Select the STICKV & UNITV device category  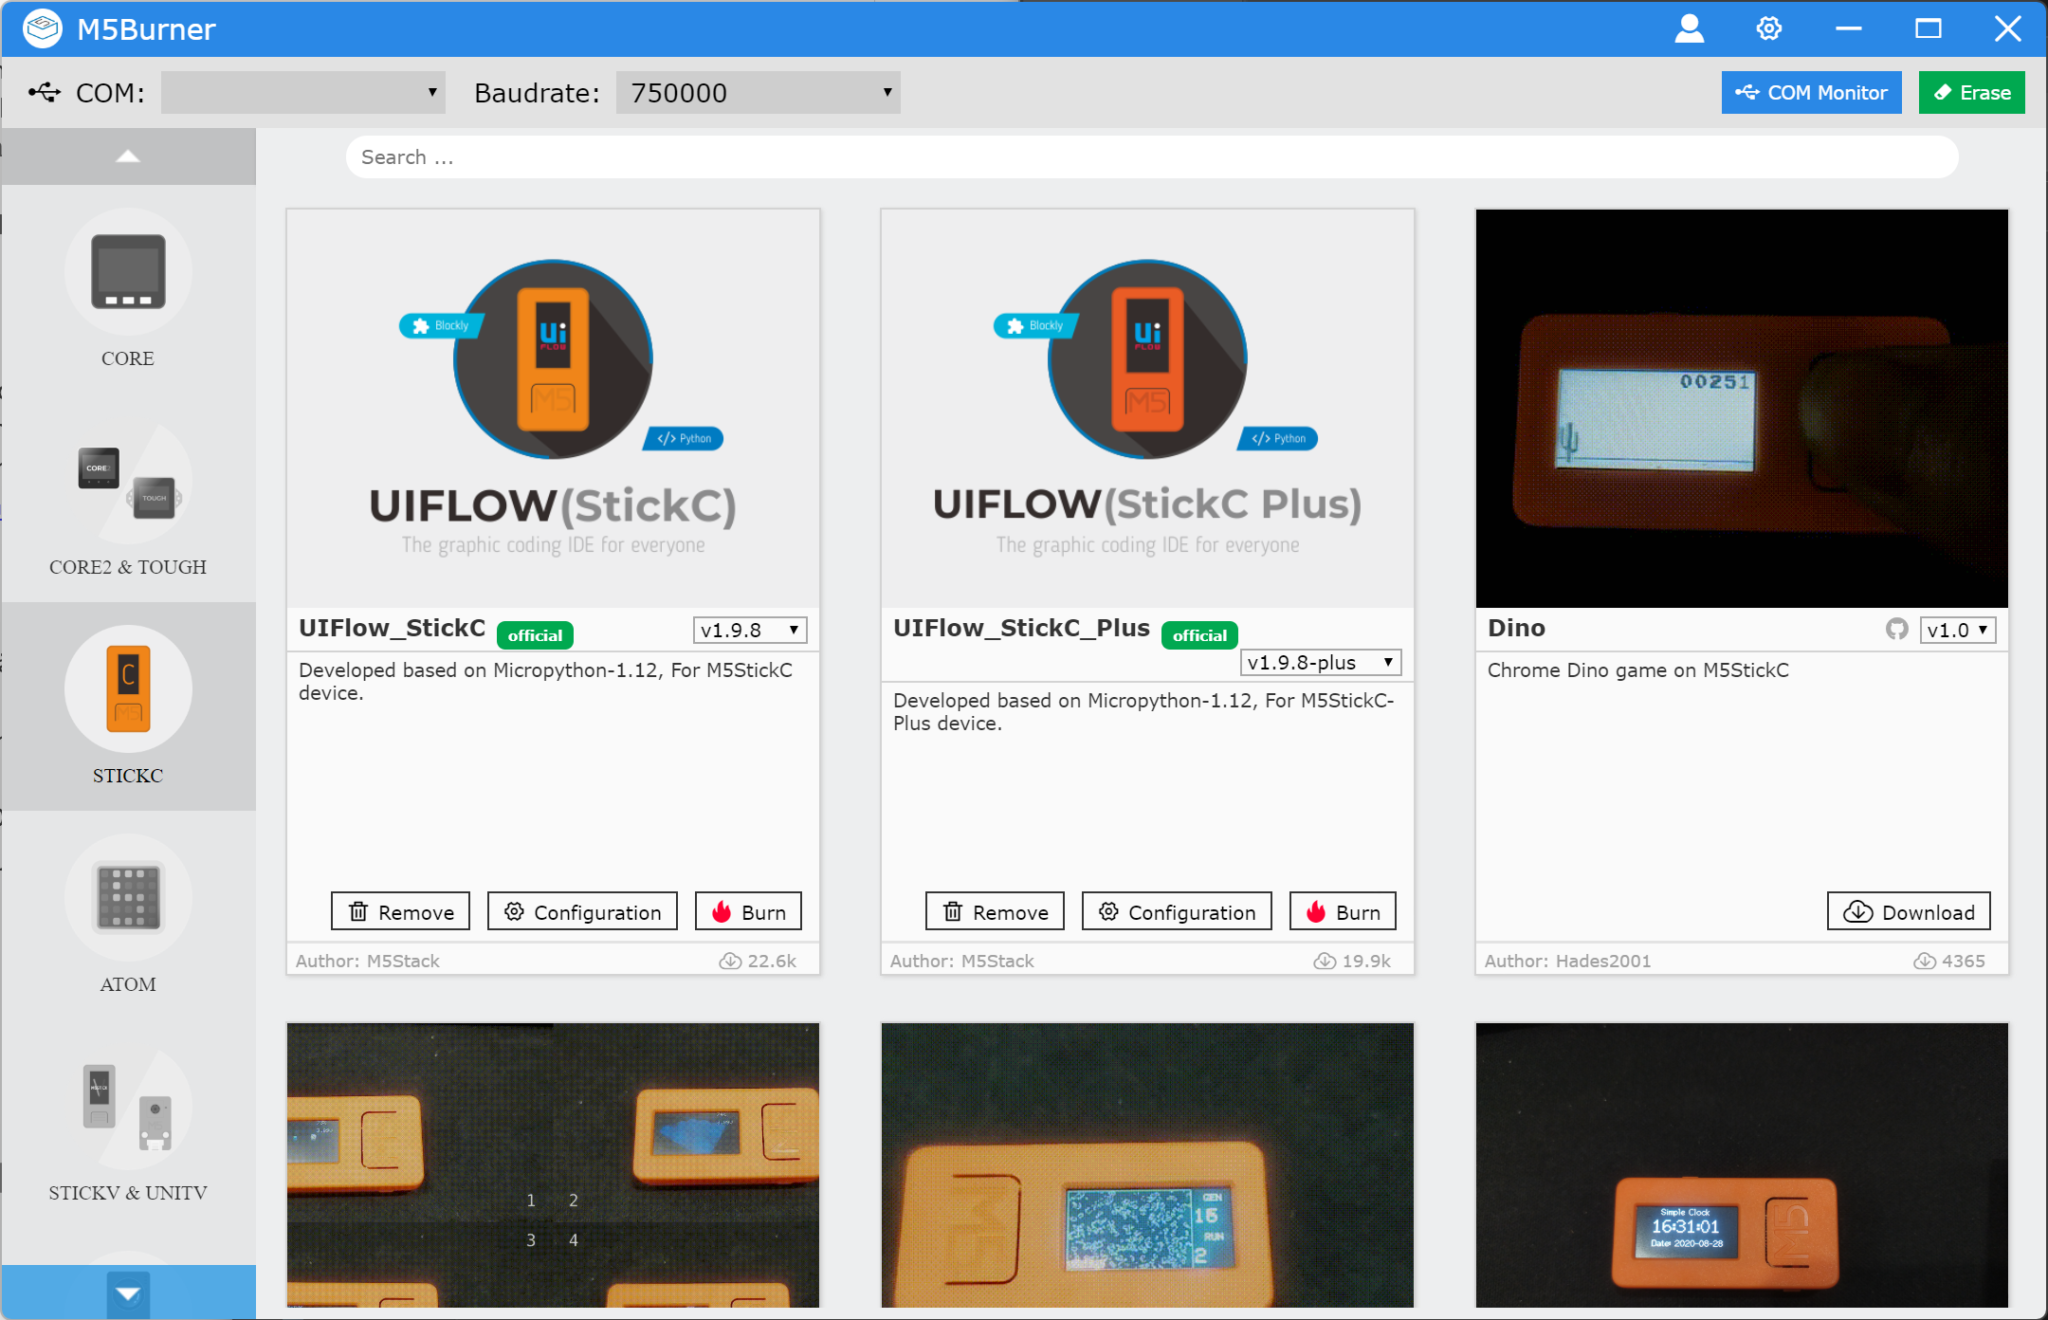point(128,1124)
